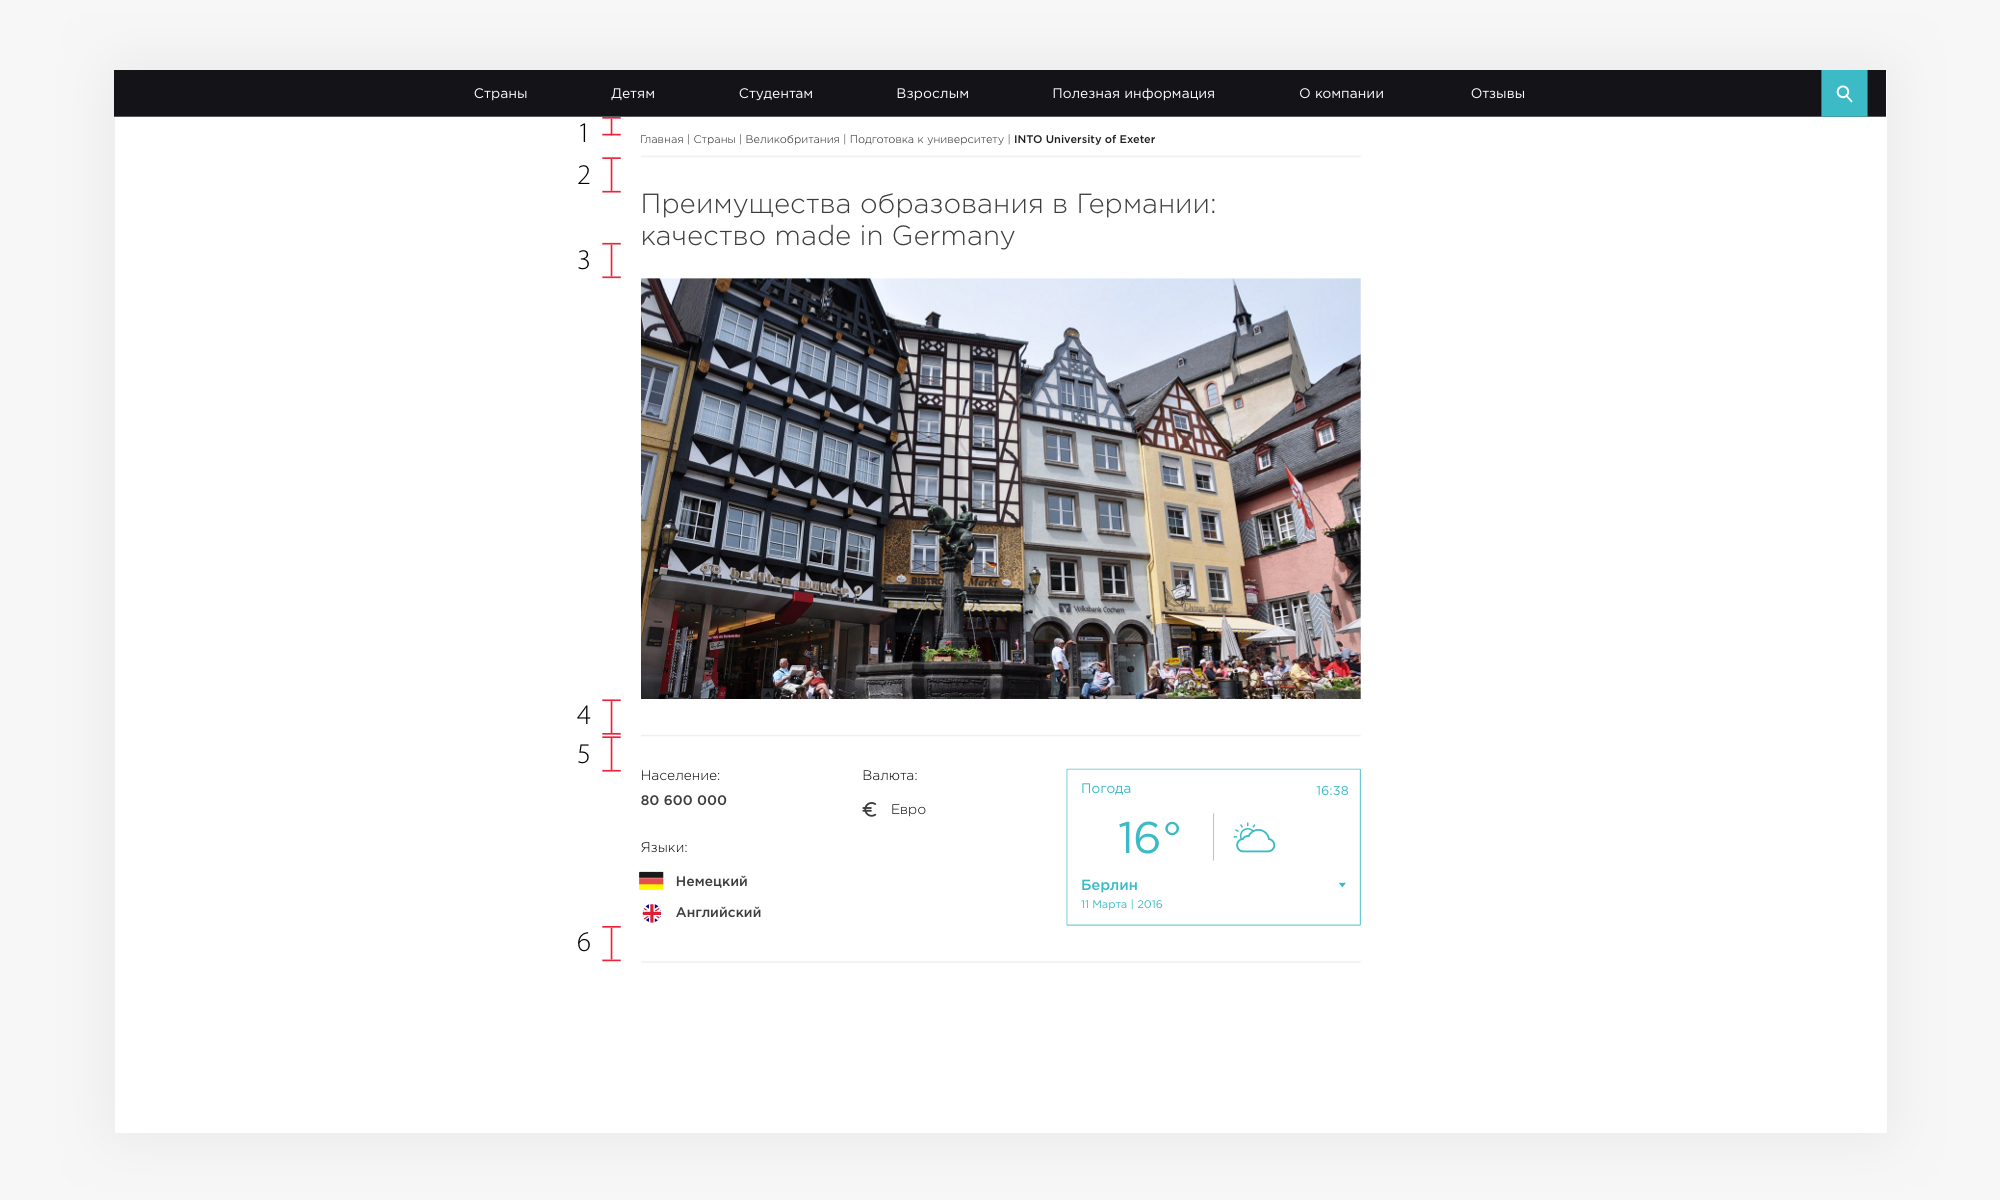Click the Немецкий language label
Screen dimensions: 2000x1200
(711, 881)
